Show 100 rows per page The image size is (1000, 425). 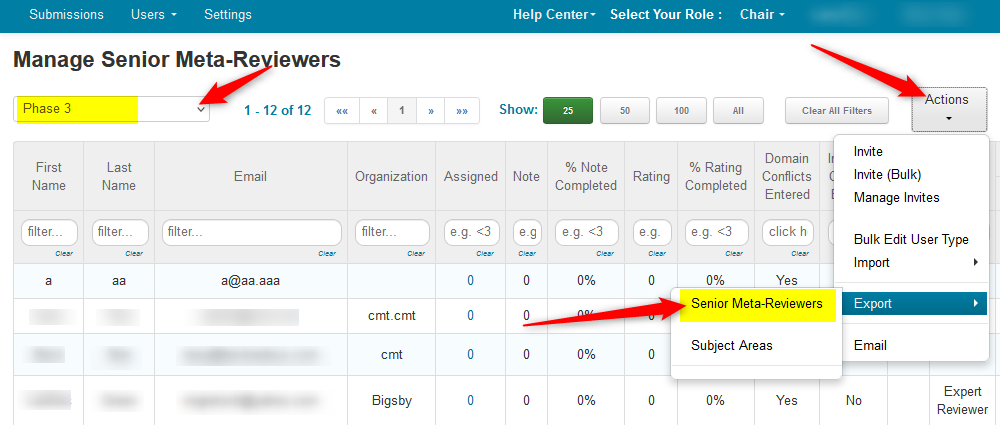(682, 111)
